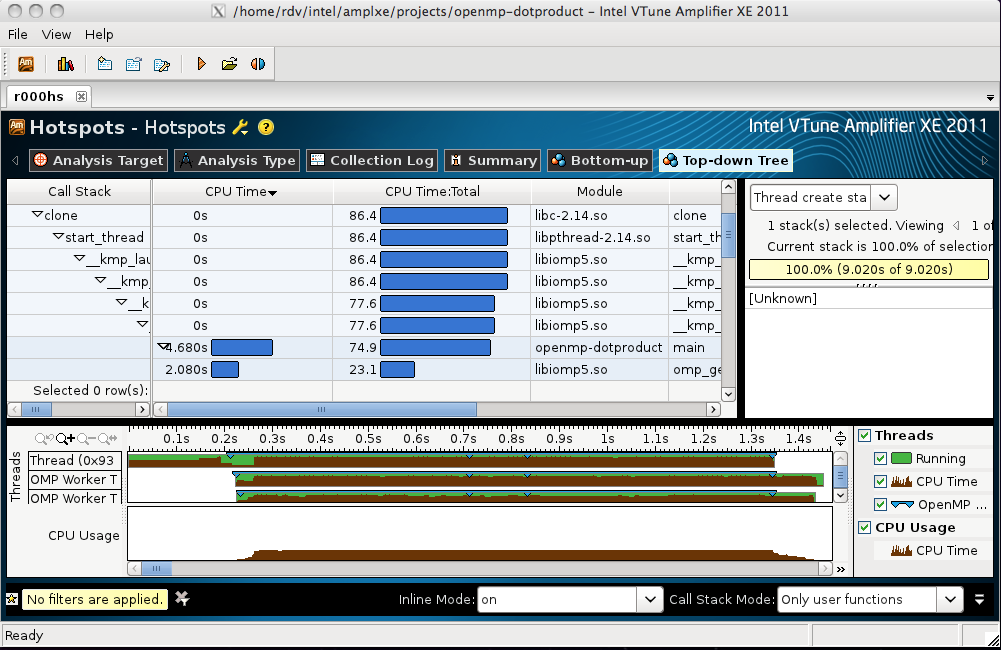Open the Call Stack Mode dropdown
Screen dimensions: 1001x650
949,599
